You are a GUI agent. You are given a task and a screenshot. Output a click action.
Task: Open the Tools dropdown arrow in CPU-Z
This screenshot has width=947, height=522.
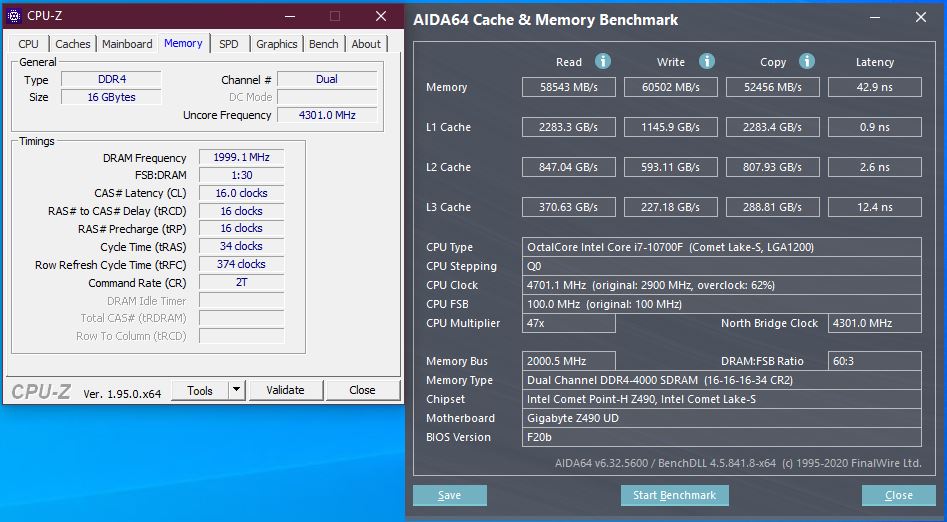click(x=237, y=390)
